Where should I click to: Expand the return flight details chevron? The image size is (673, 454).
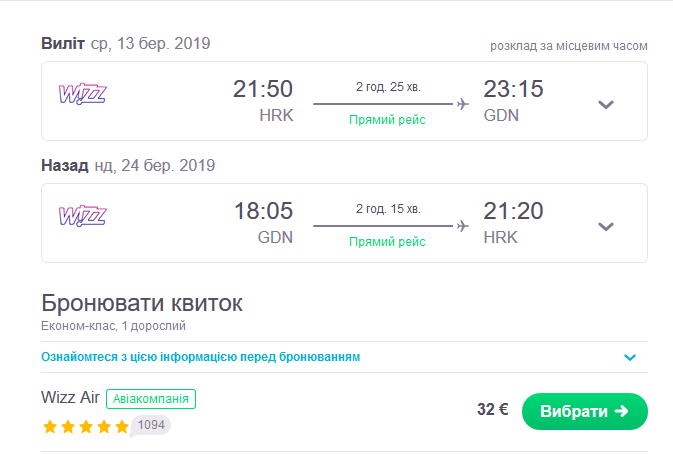point(605,226)
